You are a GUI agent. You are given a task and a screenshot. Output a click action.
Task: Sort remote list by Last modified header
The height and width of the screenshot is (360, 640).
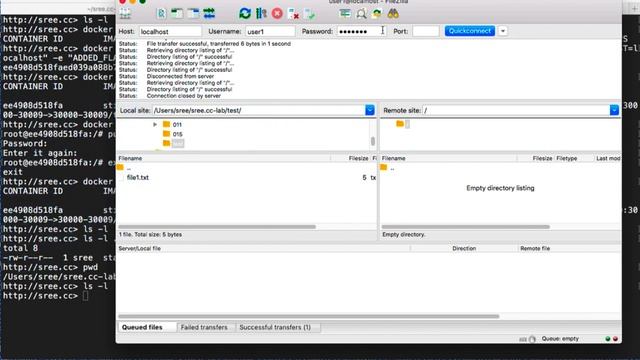[x=608, y=158]
